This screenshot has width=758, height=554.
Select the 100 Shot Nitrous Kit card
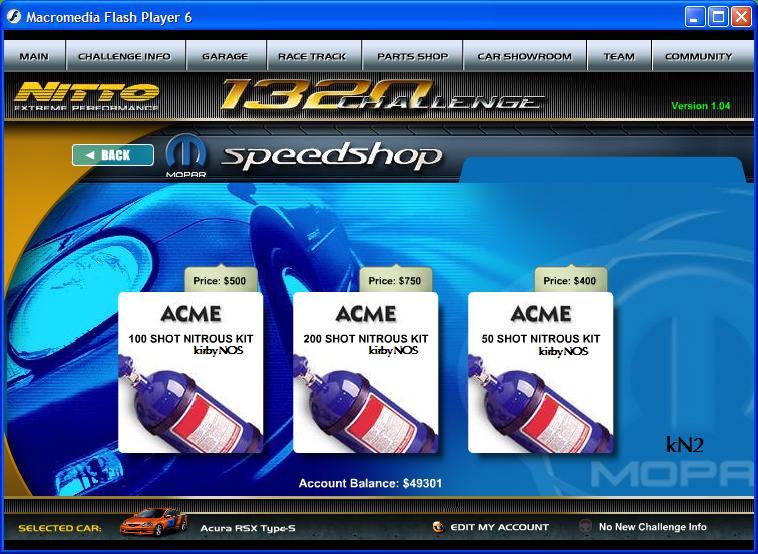[x=190, y=372]
